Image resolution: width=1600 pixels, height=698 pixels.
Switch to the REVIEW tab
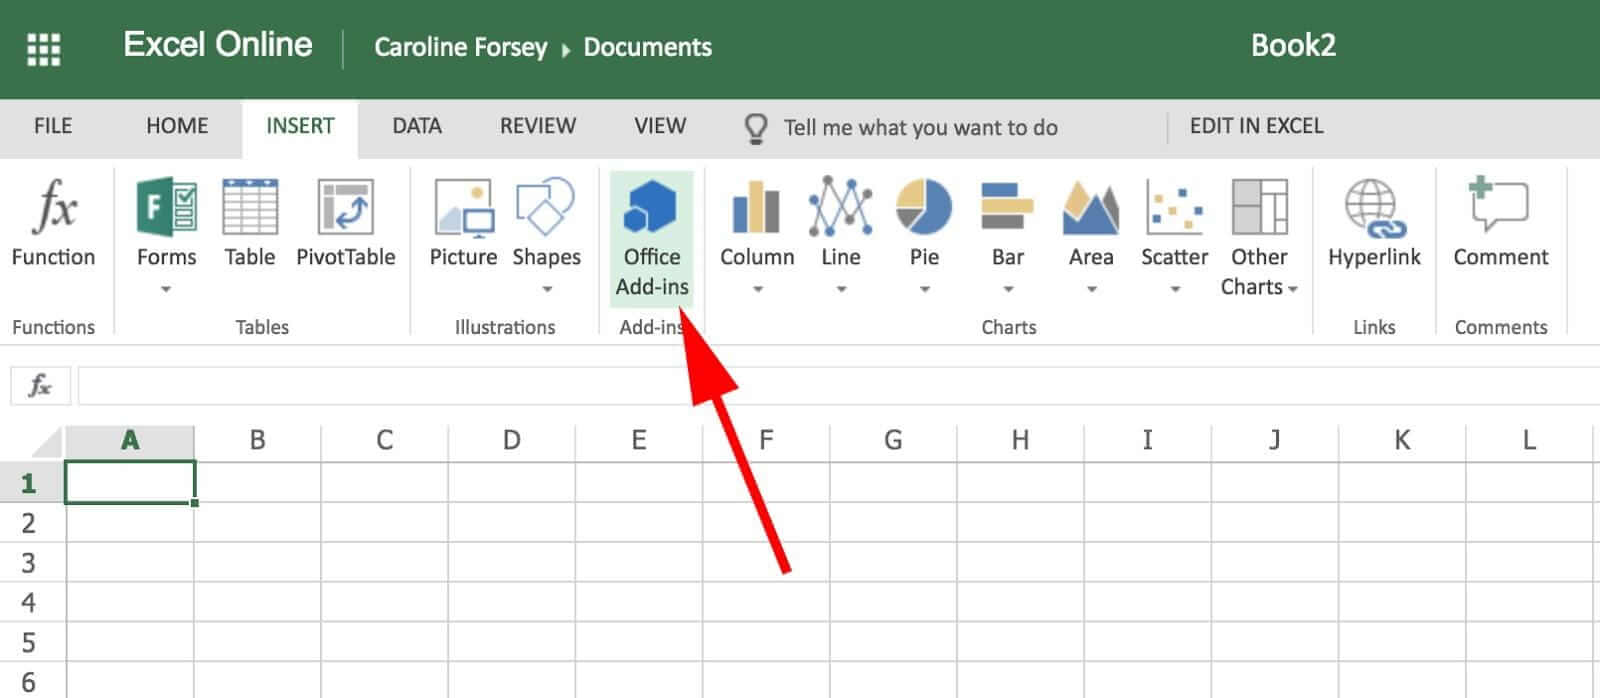point(538,126)
